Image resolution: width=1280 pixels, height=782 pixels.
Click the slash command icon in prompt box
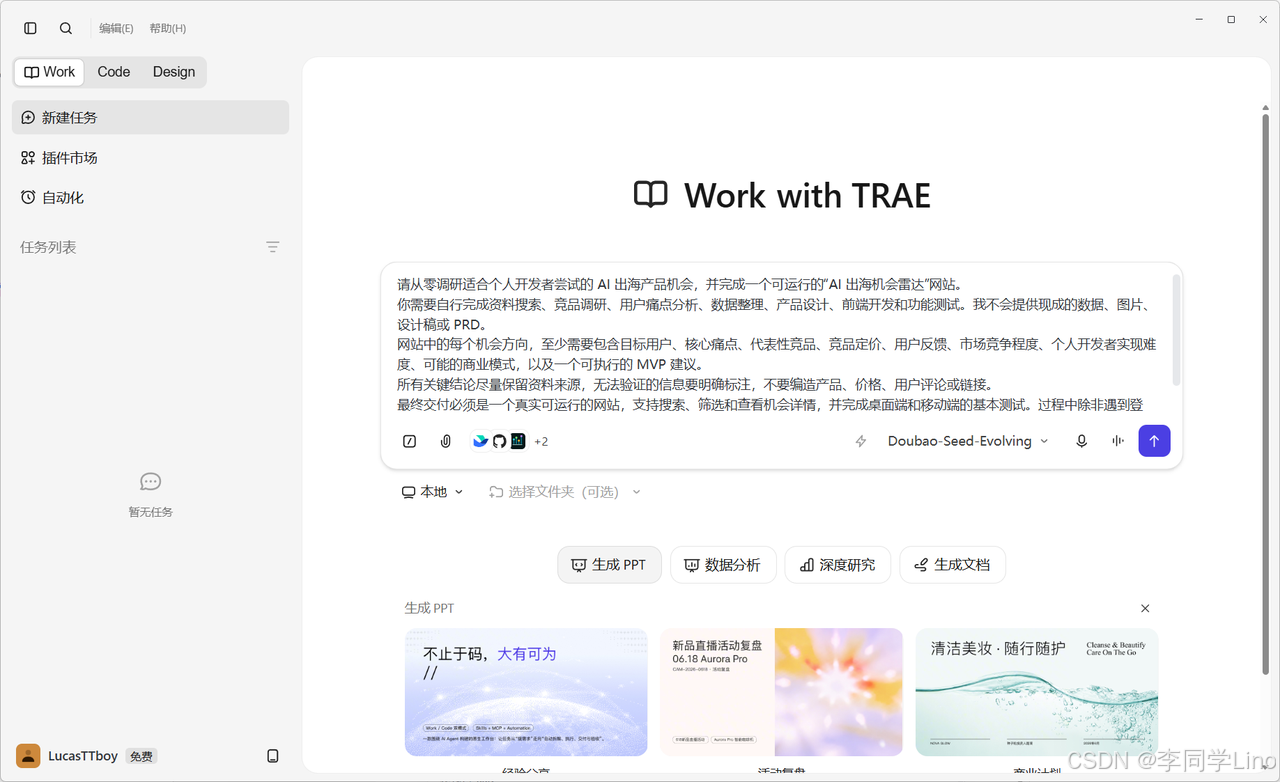(410, 441)
